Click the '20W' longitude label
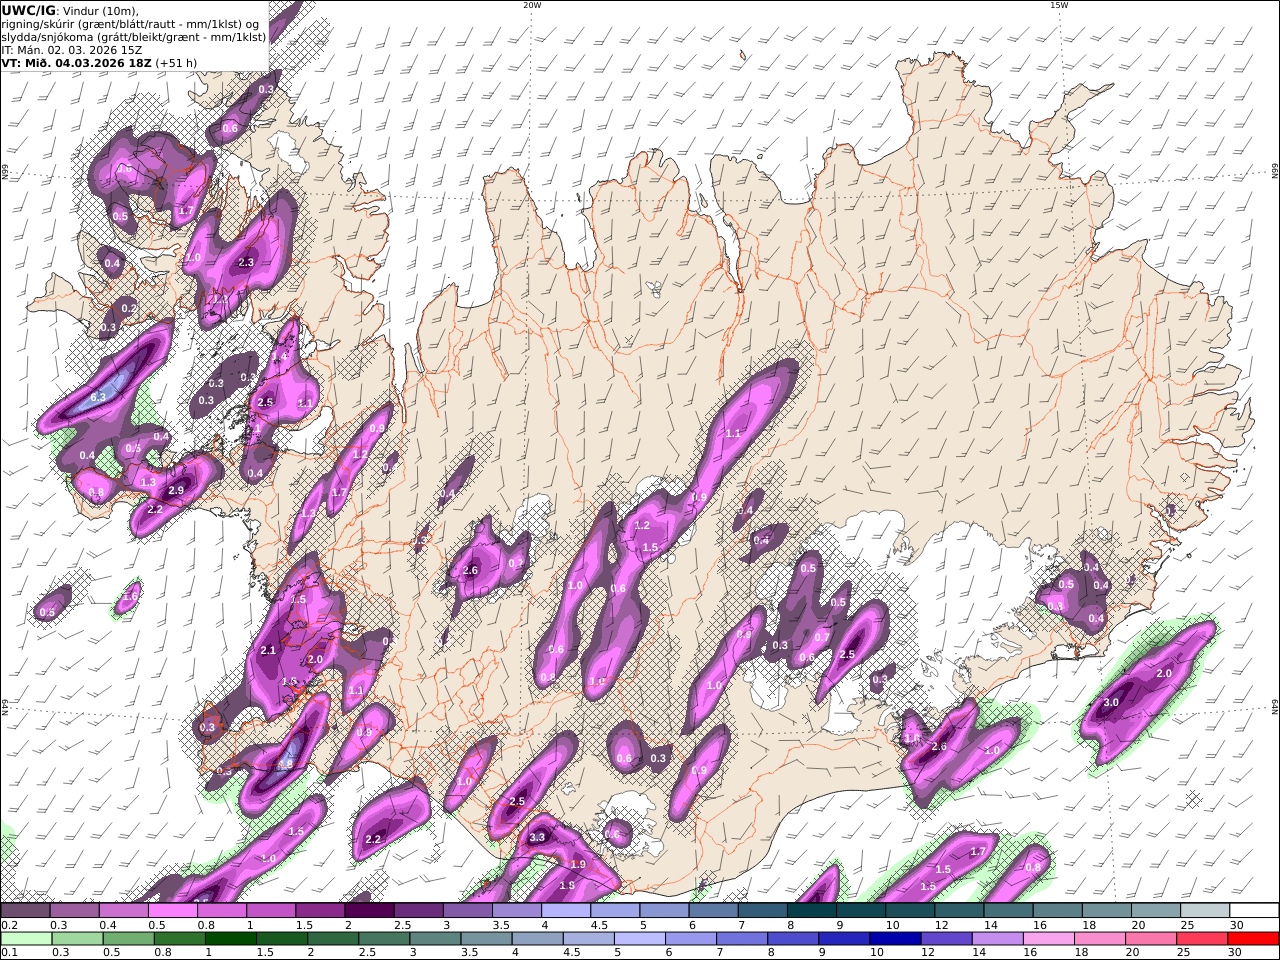This screenshot has height=960, width=1280. click(x=532, y=5)
